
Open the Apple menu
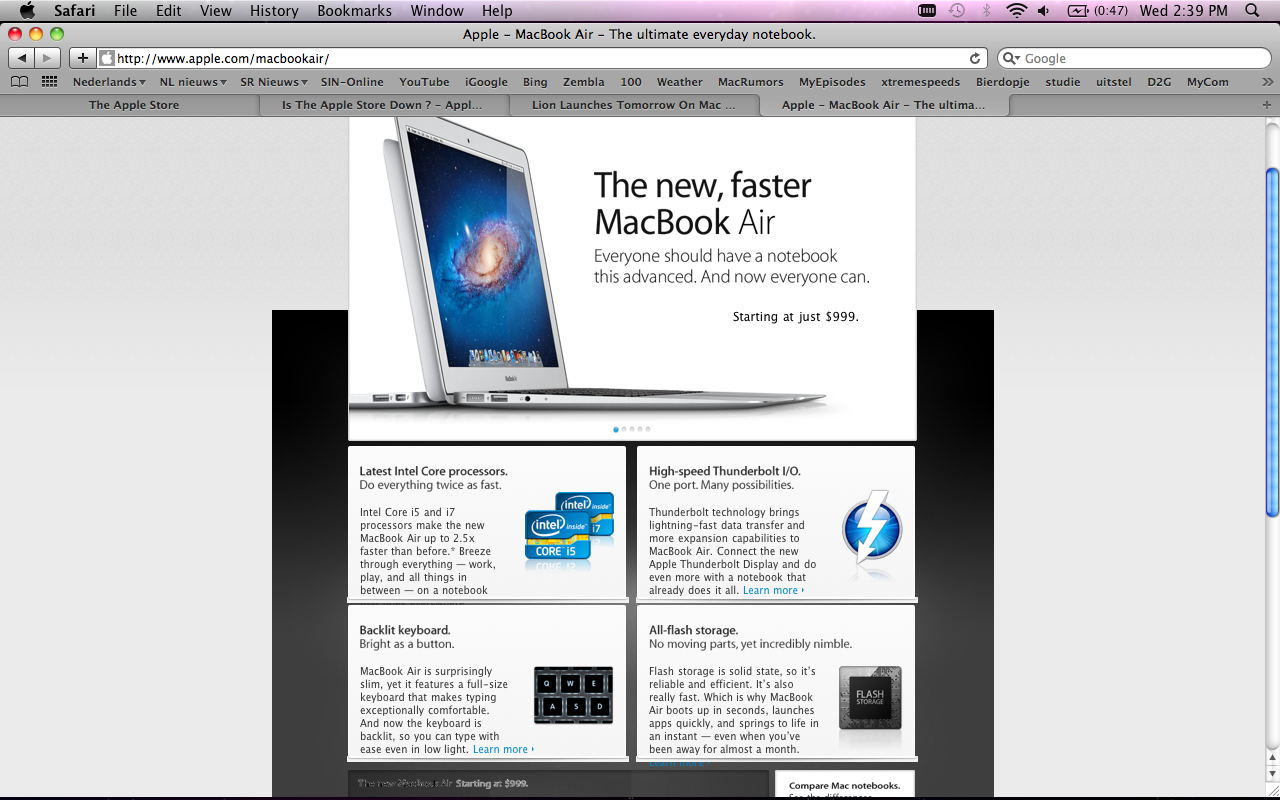(27, 10)
